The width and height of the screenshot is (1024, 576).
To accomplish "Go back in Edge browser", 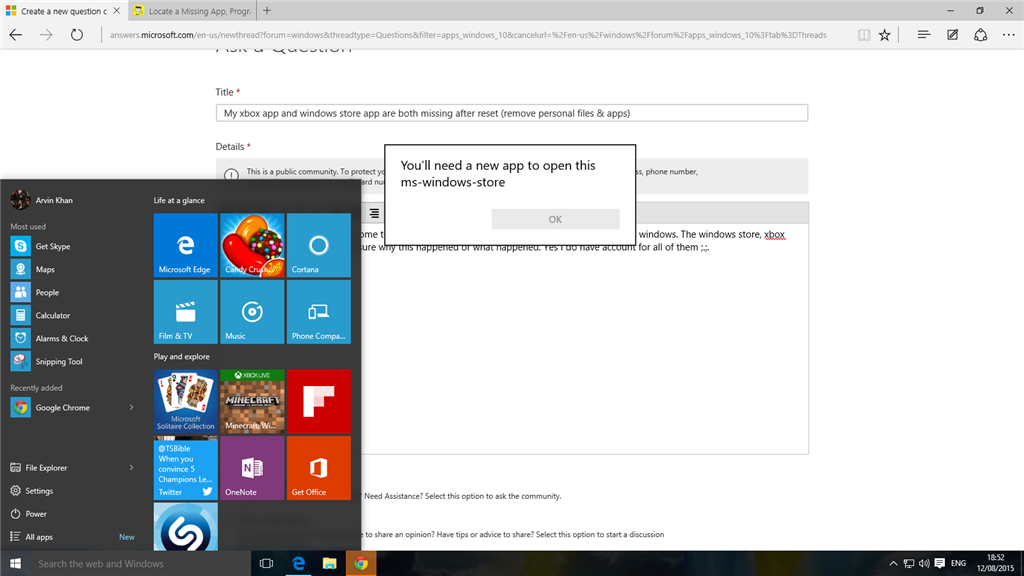I will tap(16, 35).
